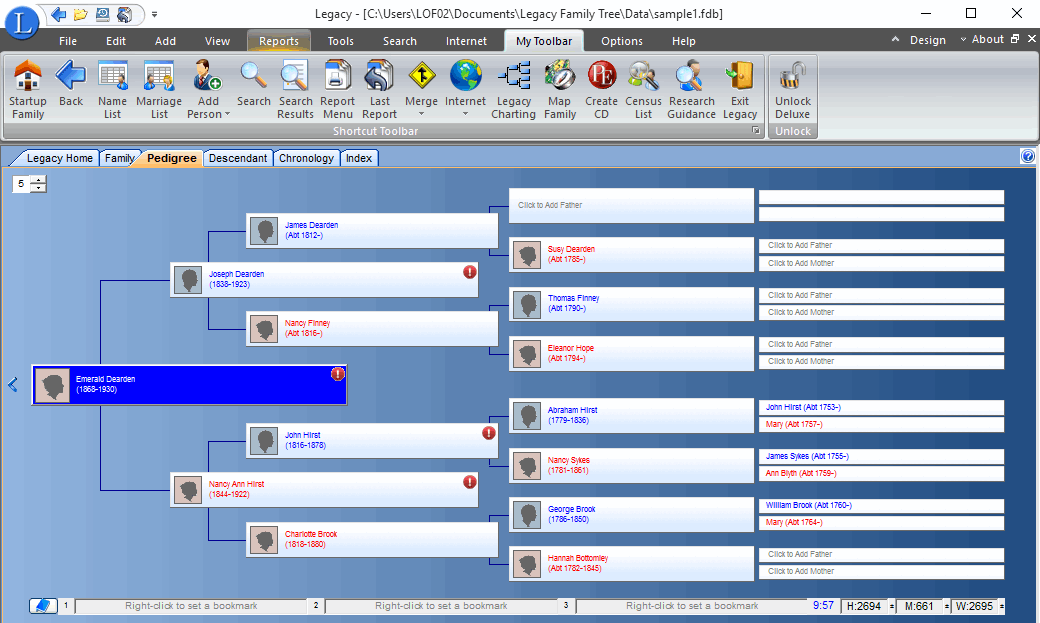This screenshot has height=623, width=1040.
Task: Click "Click to Add Father" above Susy Dearden
Action: pyautogui.click(x=631, y=205)
